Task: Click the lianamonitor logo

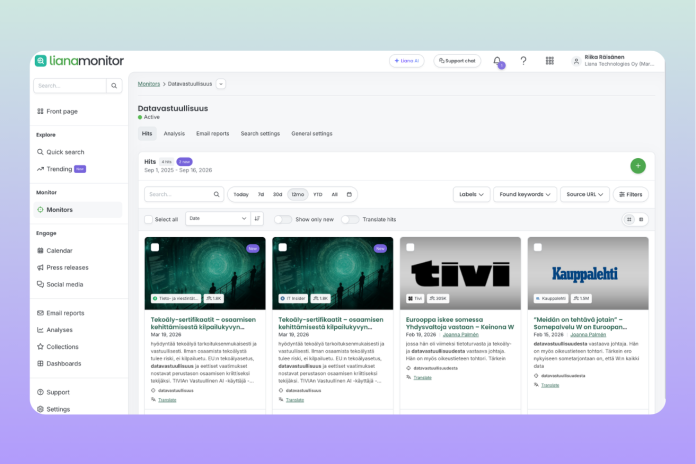Action: pos(79,61)
